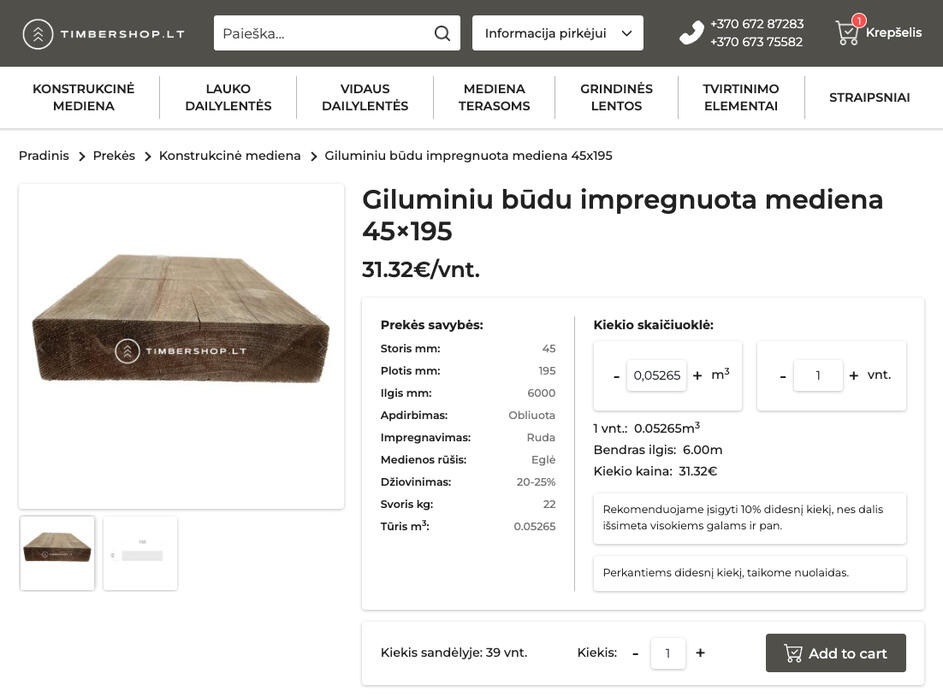
Task: Click the cart icon inside Add to cart
Action: coord(794,653)
